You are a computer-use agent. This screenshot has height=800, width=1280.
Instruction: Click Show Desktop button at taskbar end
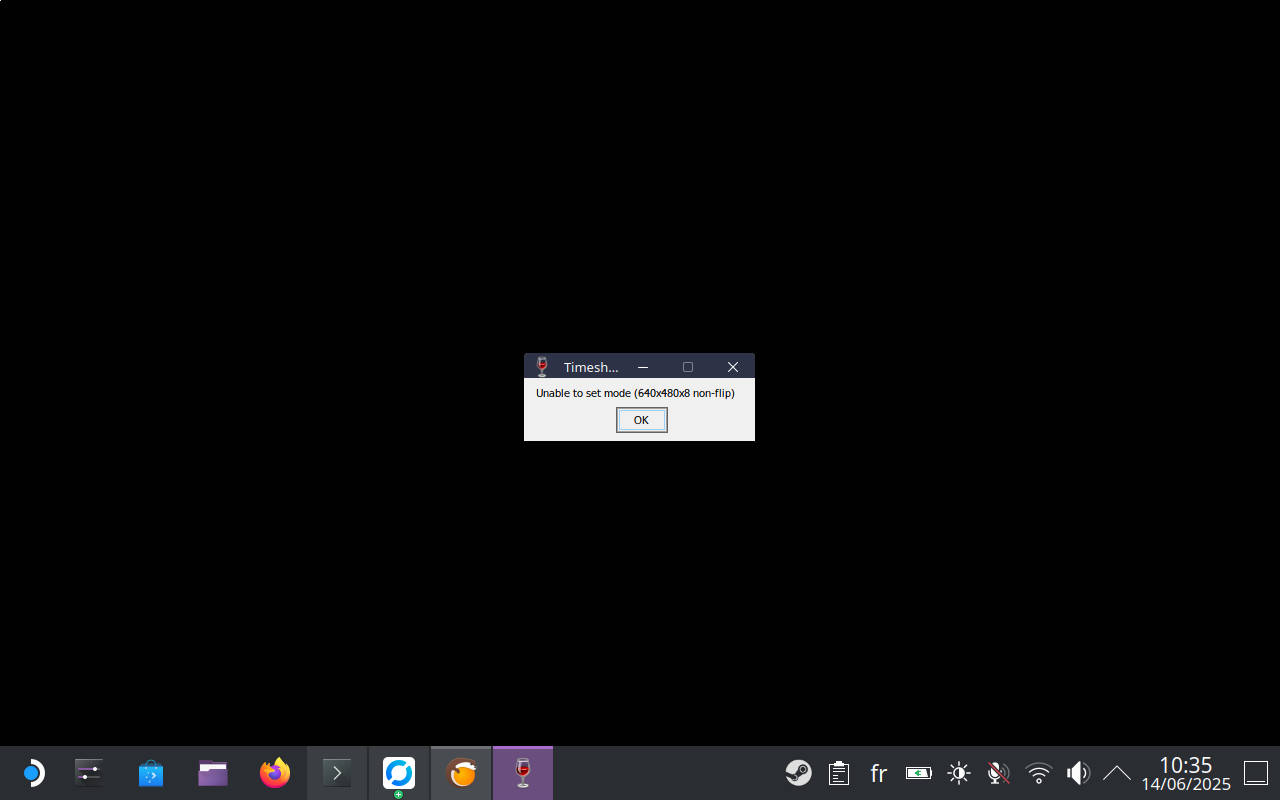point(1256,773)
